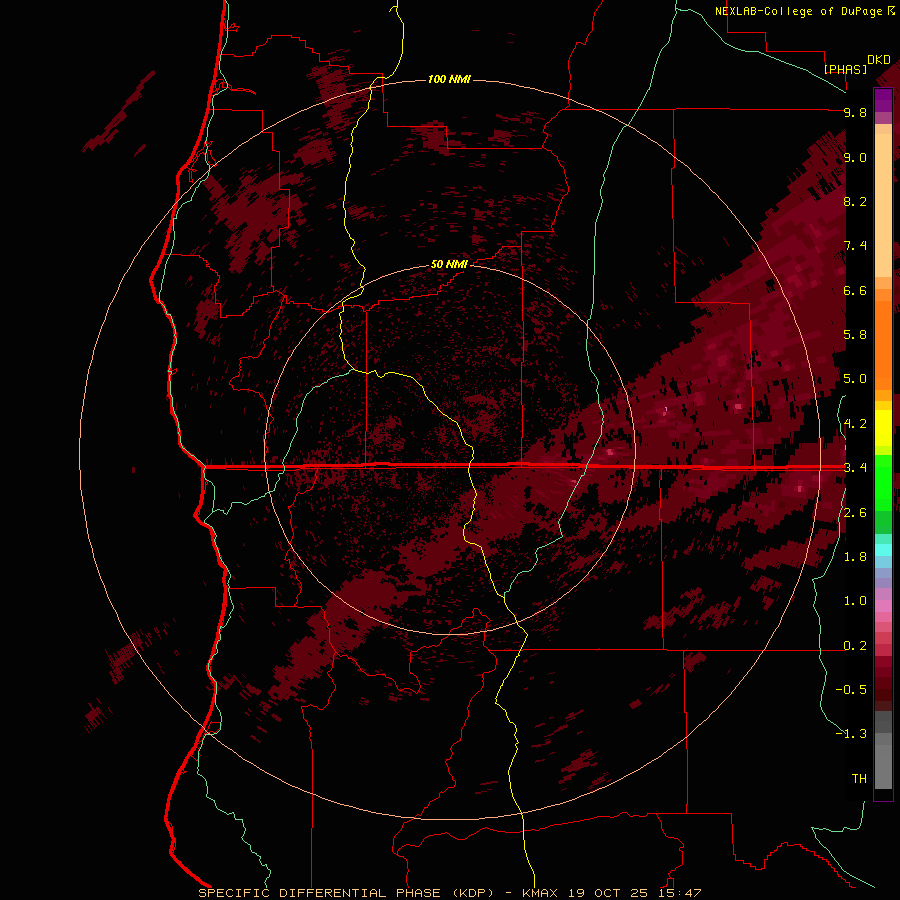Click the pink color band in legend
Image resolution: width=900 pixels, height=900 pixels.
pyautogui.click(x=883, y=606)
